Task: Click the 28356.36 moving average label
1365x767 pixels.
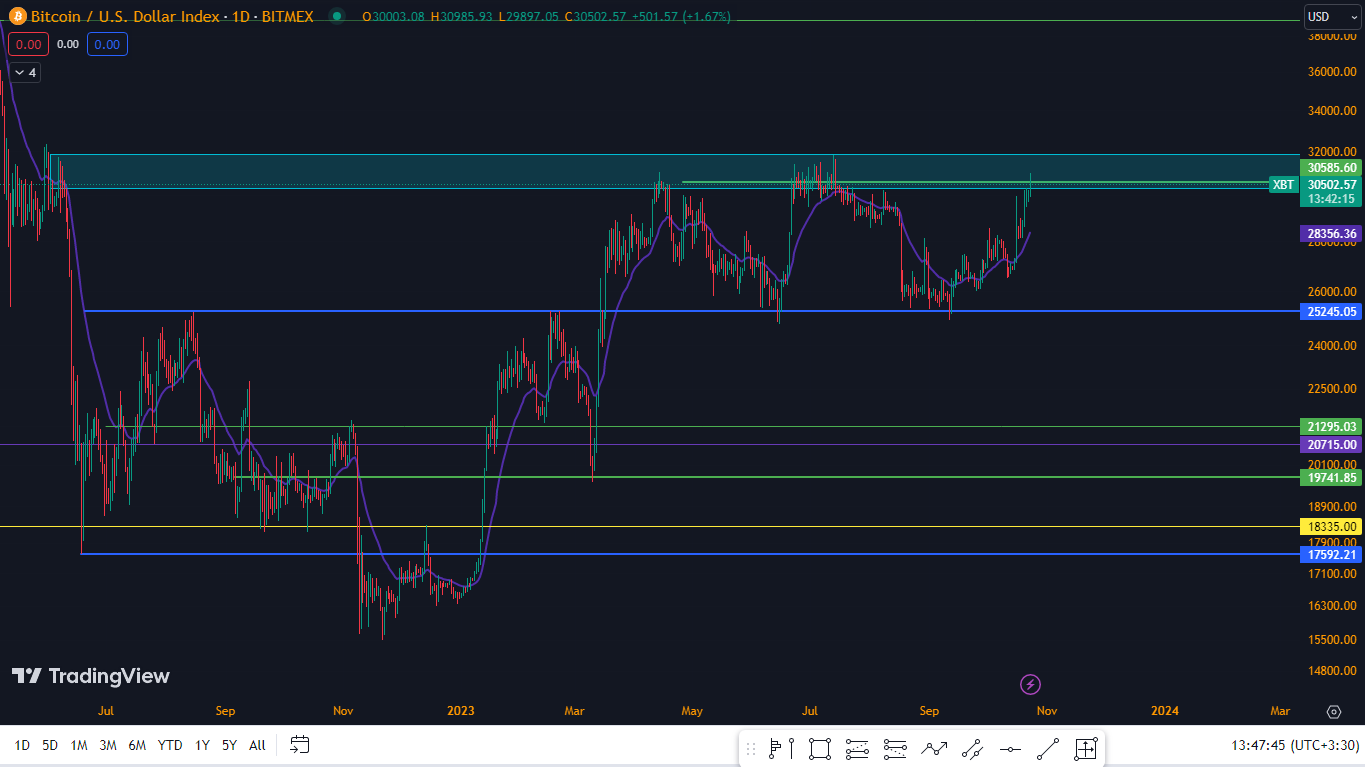Action: pos(1331,234)
